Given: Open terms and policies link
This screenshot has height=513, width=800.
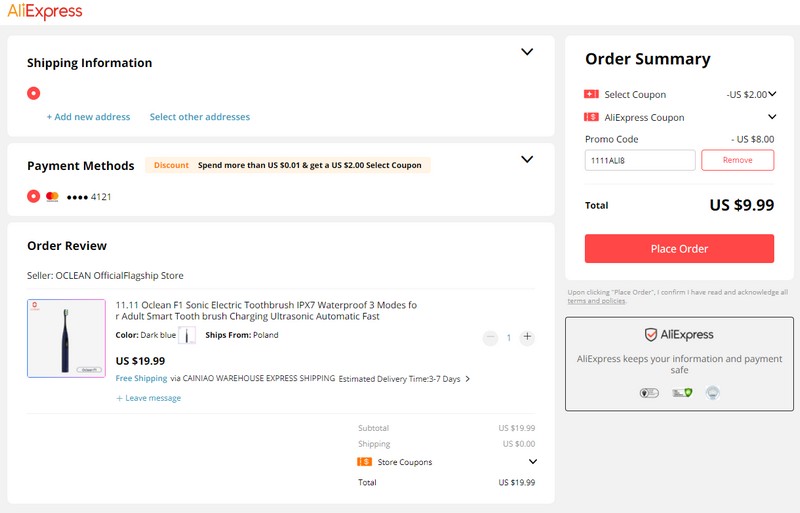Looking at the screenshot, I should pyautogui.click(x=596, y=301).
